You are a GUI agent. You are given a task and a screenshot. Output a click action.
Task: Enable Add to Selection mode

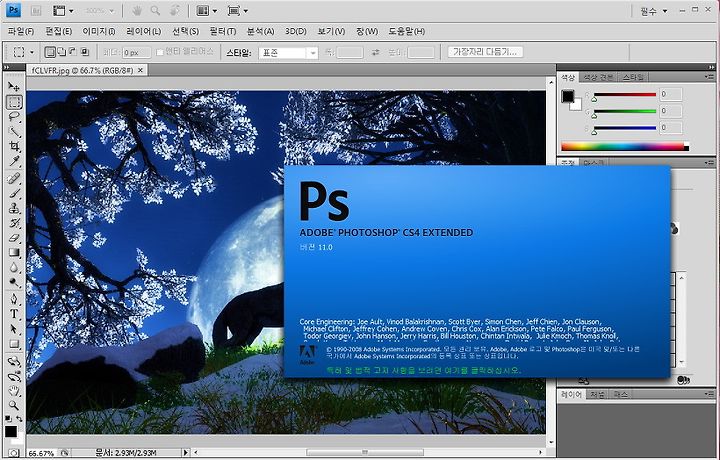[x=61, y=52]
